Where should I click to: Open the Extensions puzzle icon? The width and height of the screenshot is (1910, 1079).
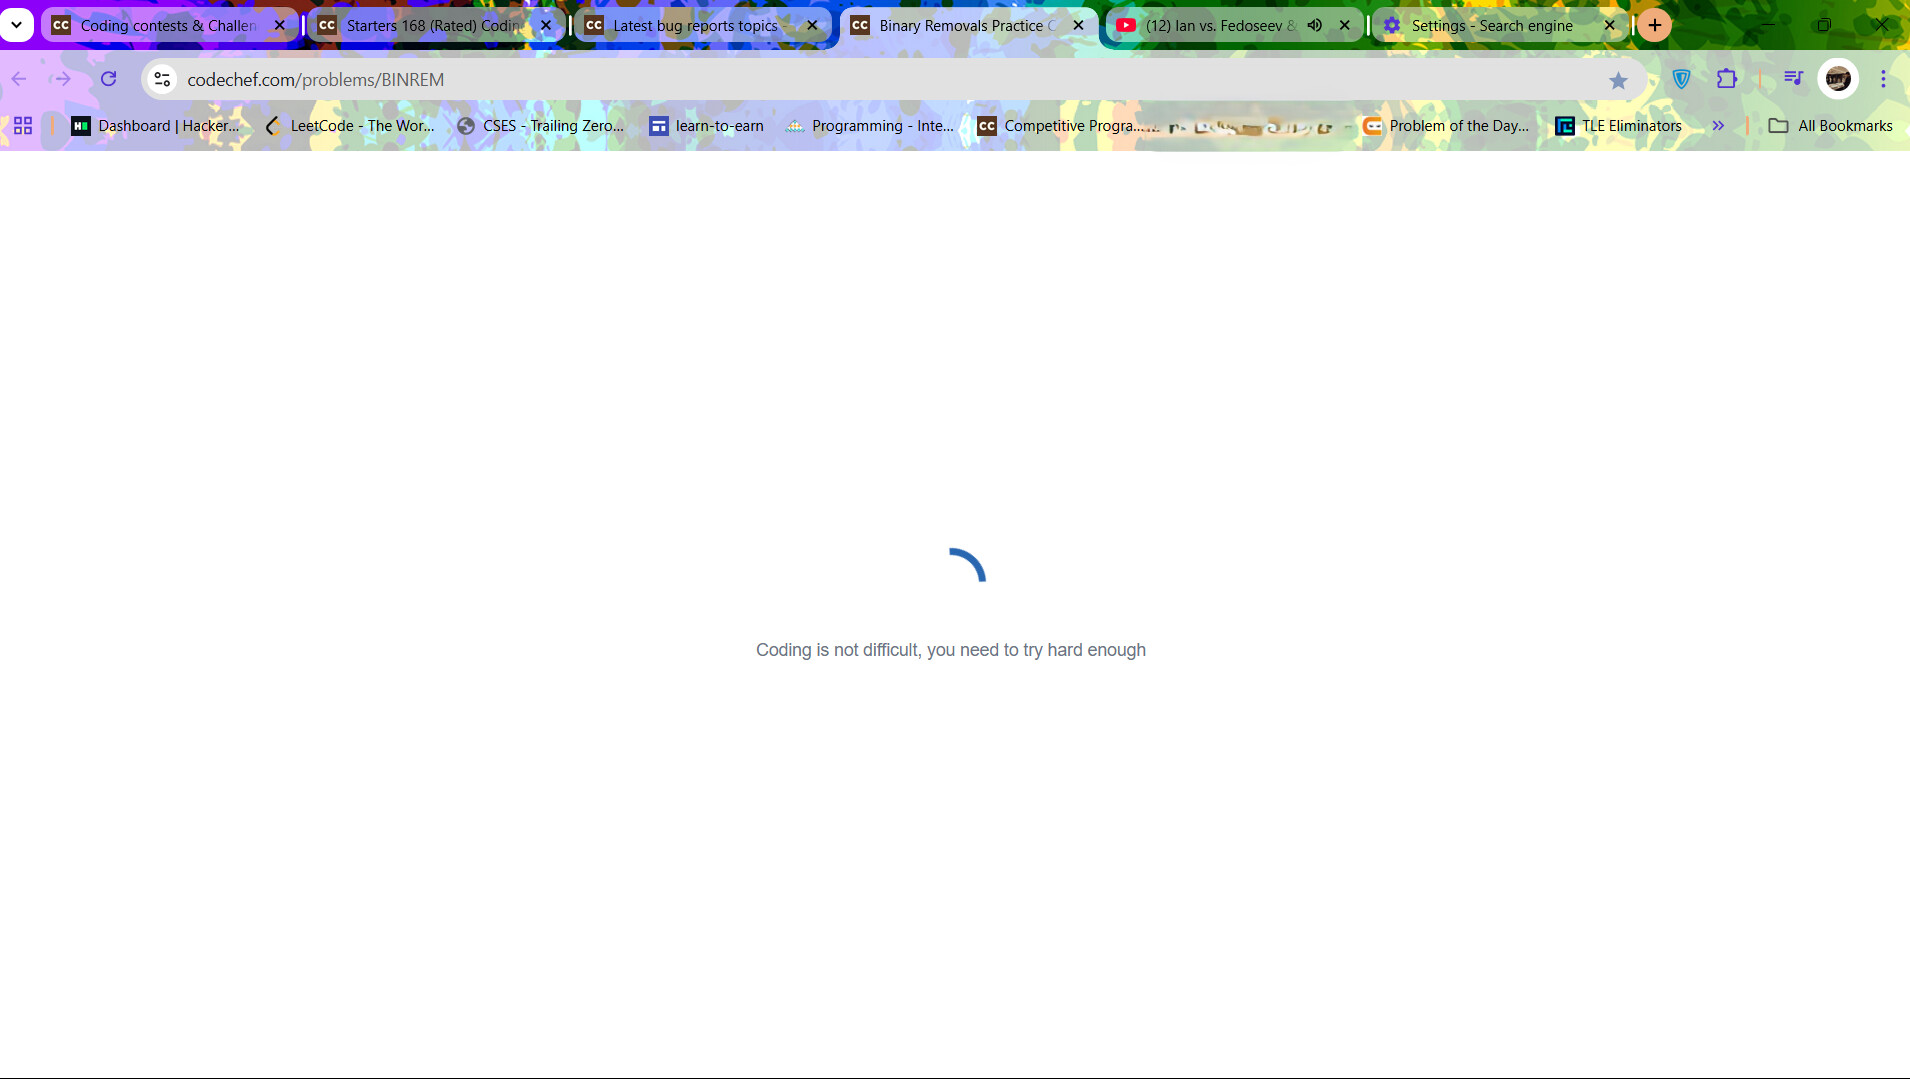click(1727, 79)
